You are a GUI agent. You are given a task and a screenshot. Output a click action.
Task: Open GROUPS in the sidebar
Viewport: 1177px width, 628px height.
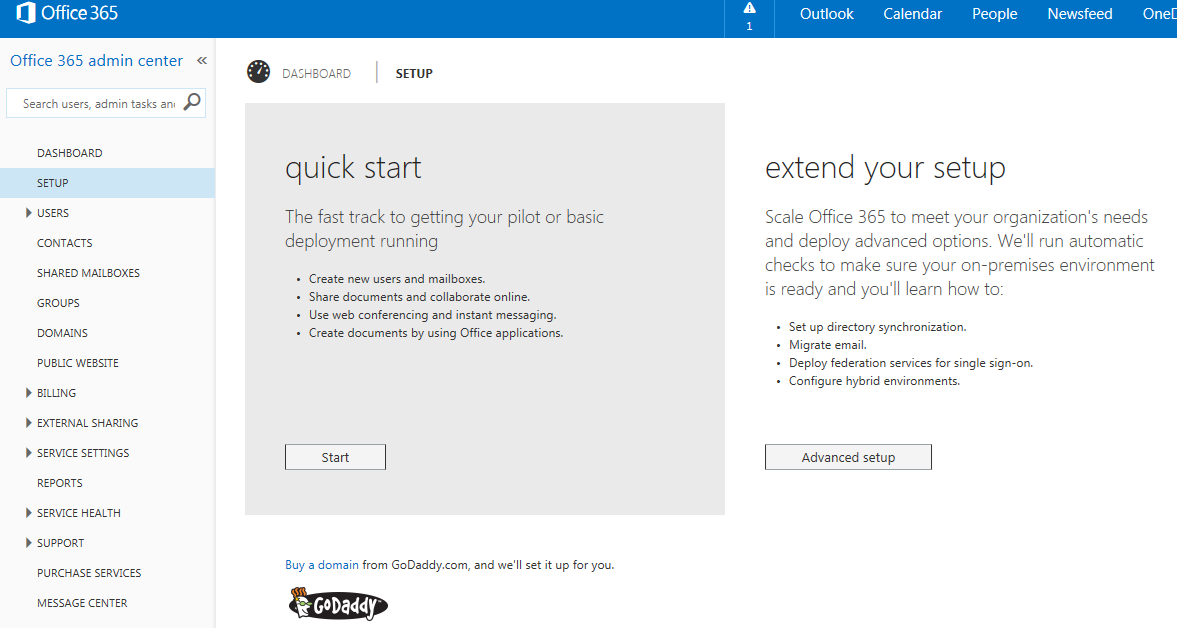pyautogui.click(x=58, y=303)
